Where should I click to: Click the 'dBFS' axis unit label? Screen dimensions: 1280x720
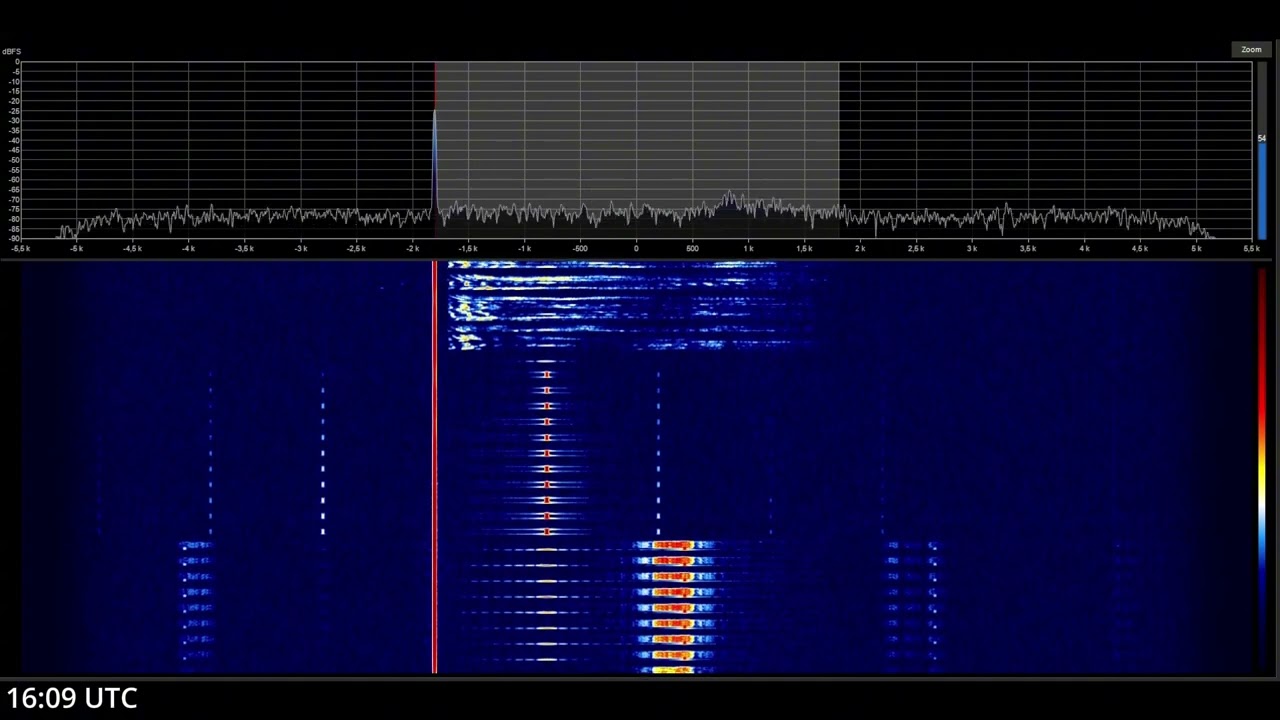tap(11, 51)
